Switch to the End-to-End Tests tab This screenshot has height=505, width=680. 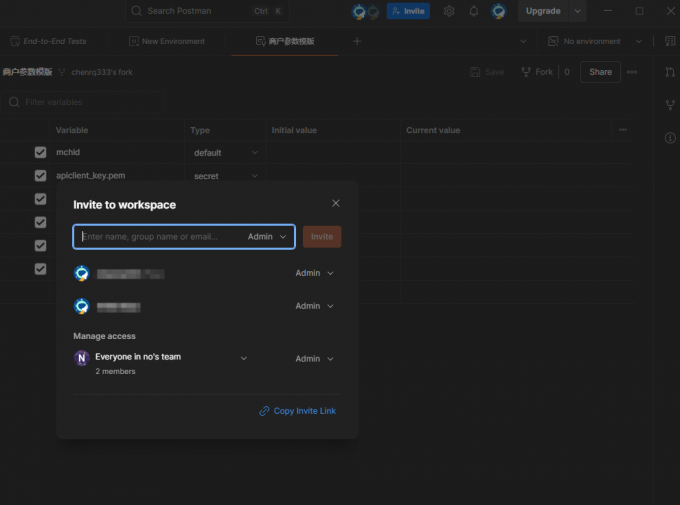48,41
